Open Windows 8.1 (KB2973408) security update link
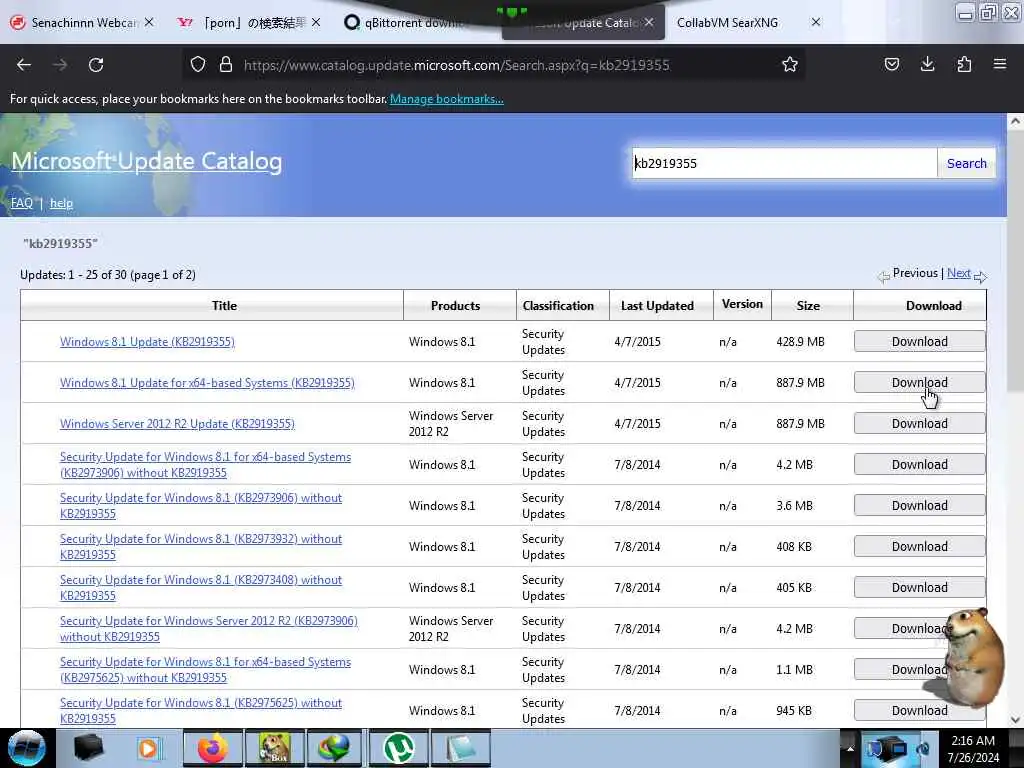The image size is (1024, 768). (x=200, y=588)
